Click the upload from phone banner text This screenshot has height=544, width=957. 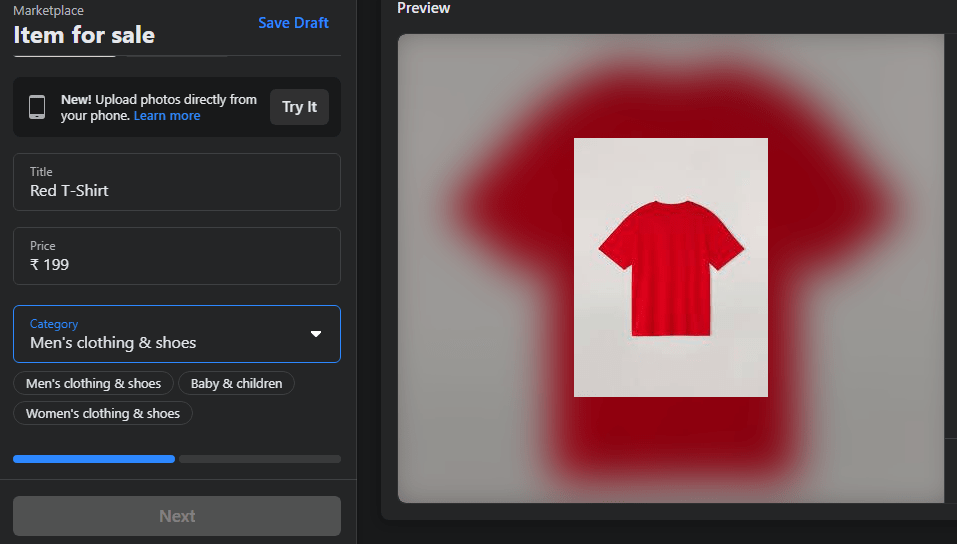coord(159,100)
